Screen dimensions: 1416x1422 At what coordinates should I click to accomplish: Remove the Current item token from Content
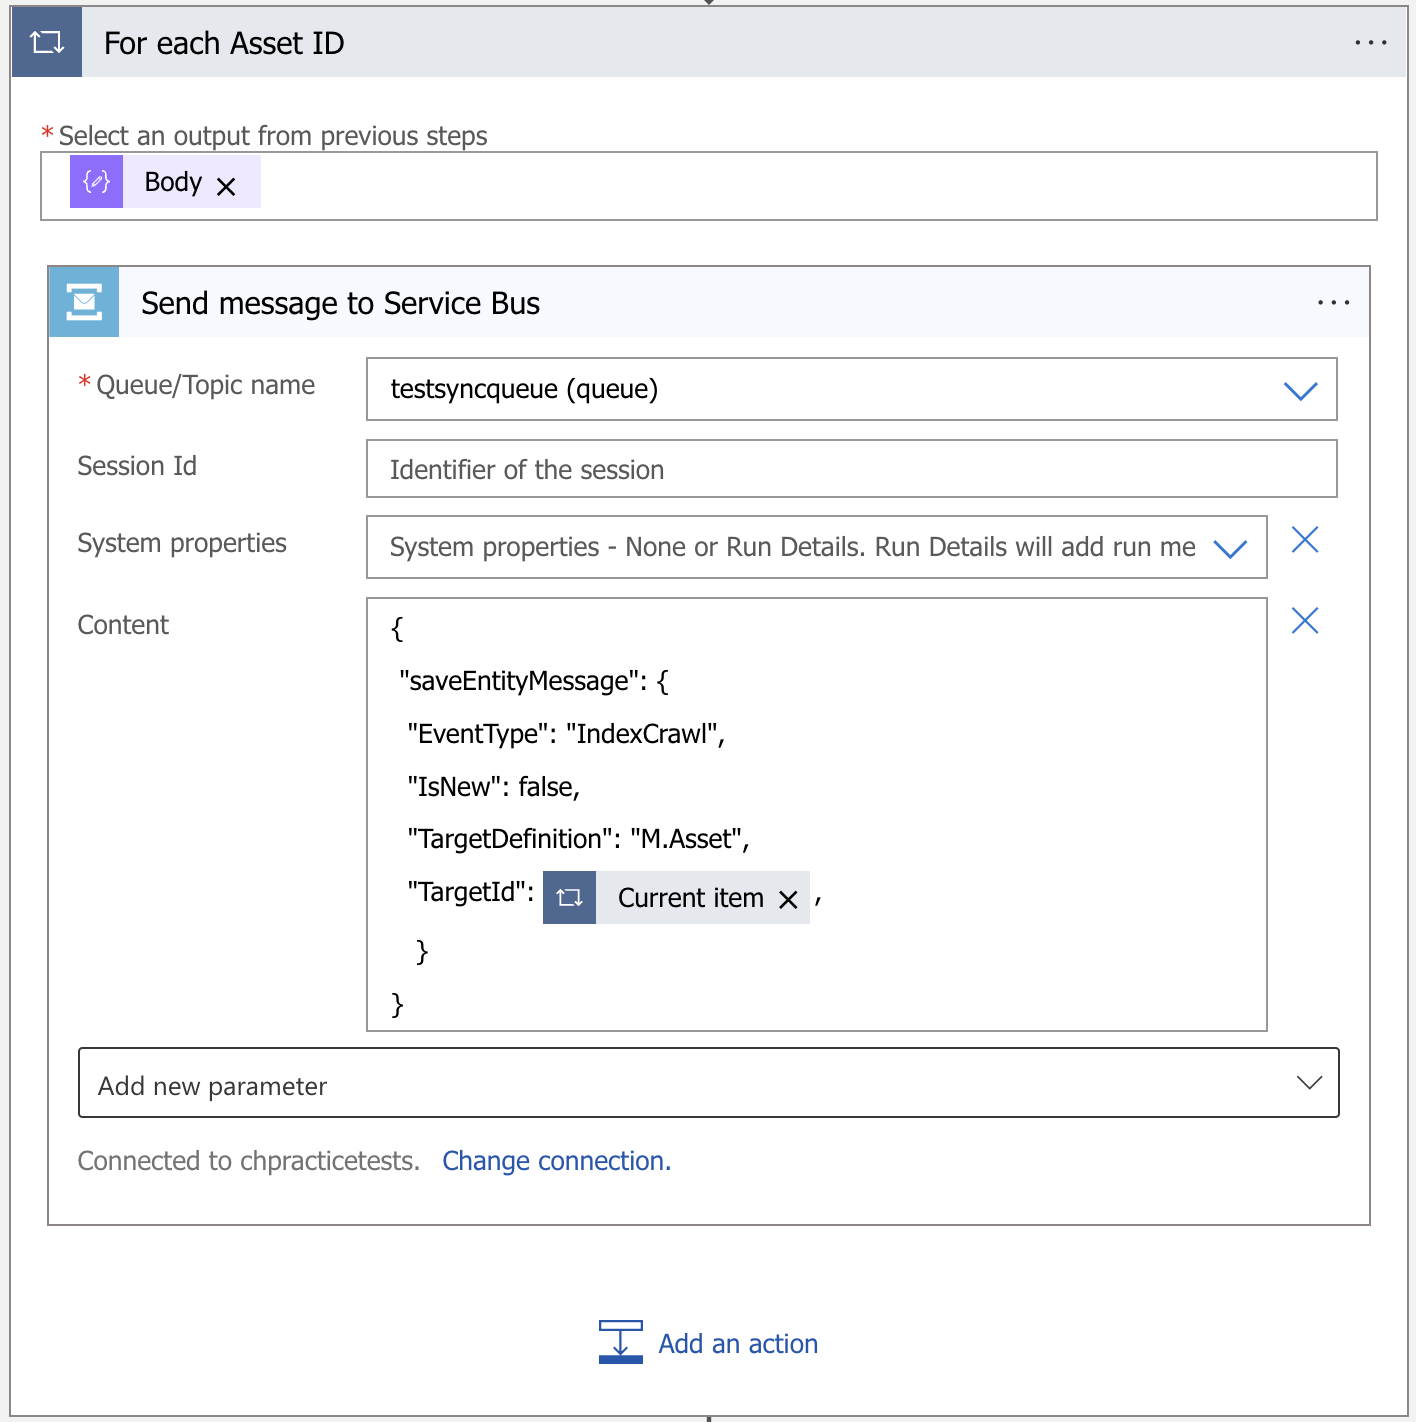[x=788, y=898]
